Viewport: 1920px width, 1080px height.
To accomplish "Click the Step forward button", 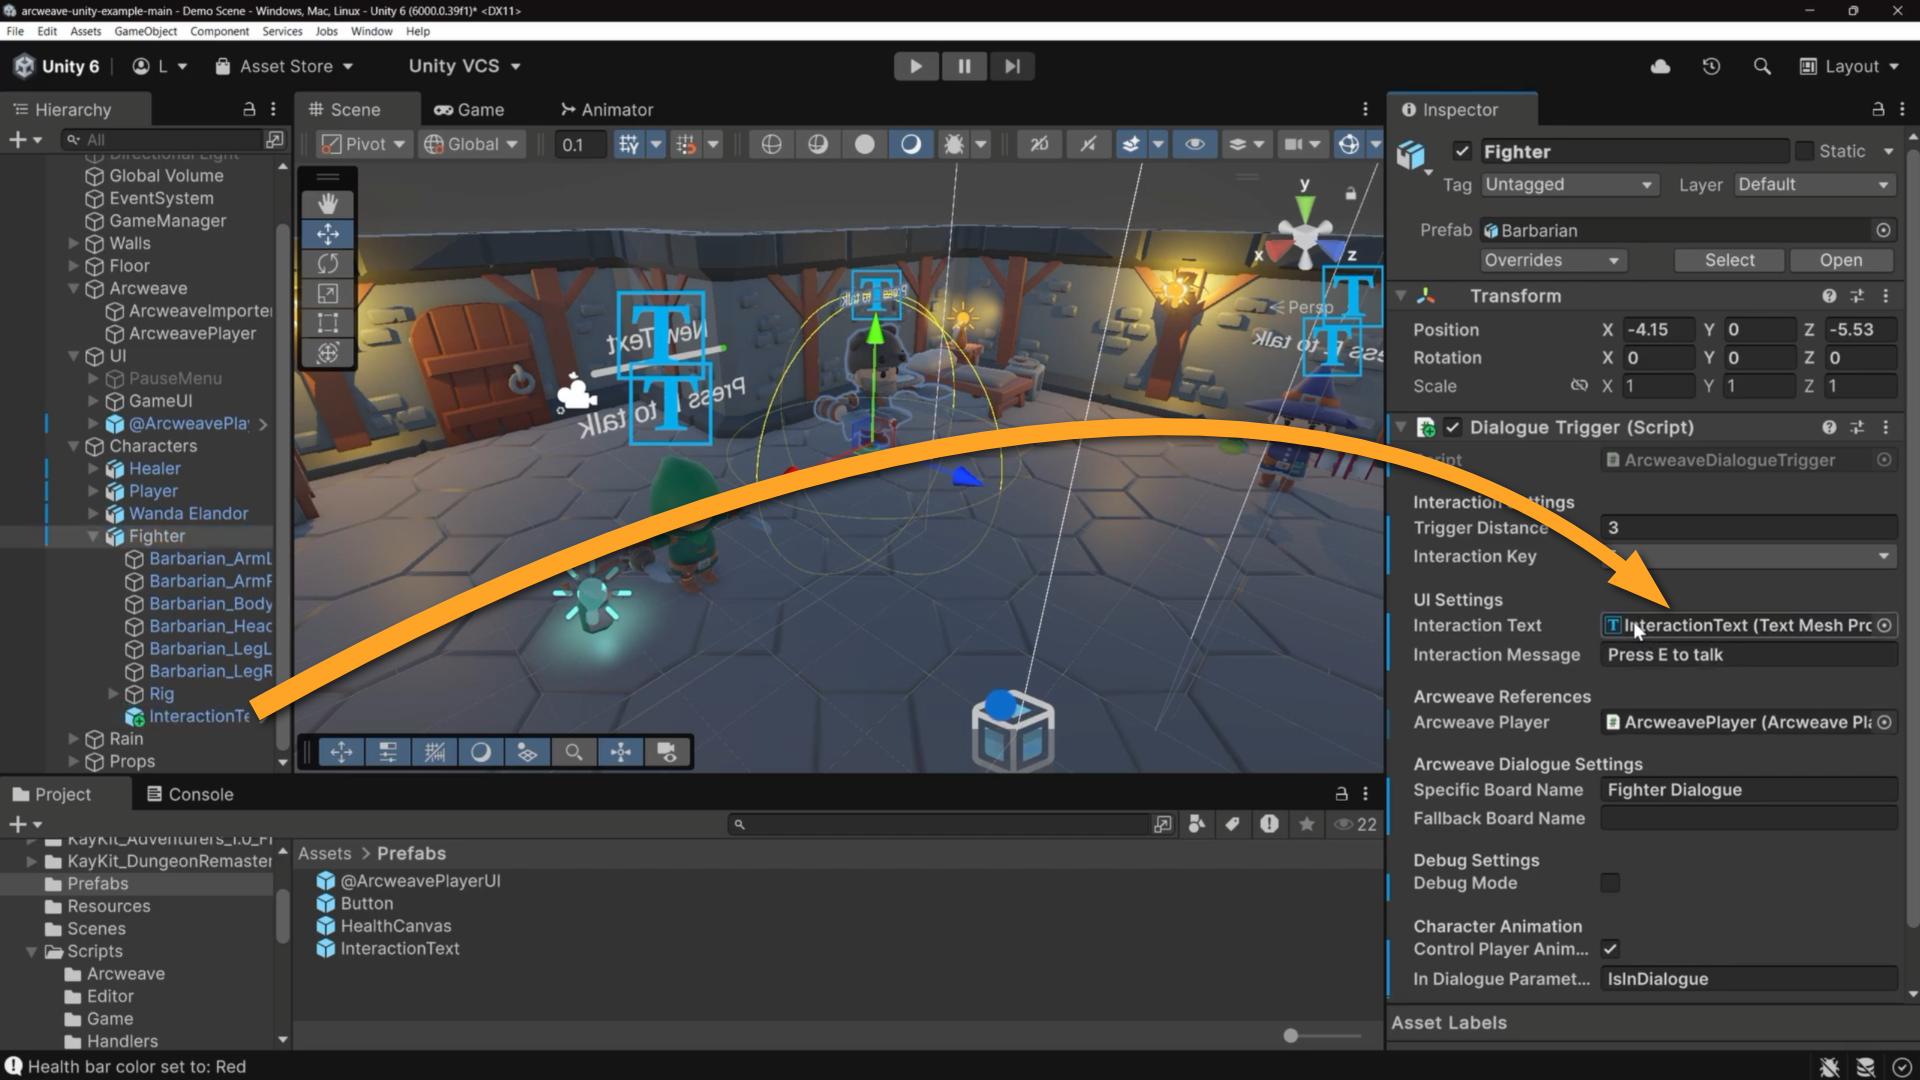I will 1012,66.
